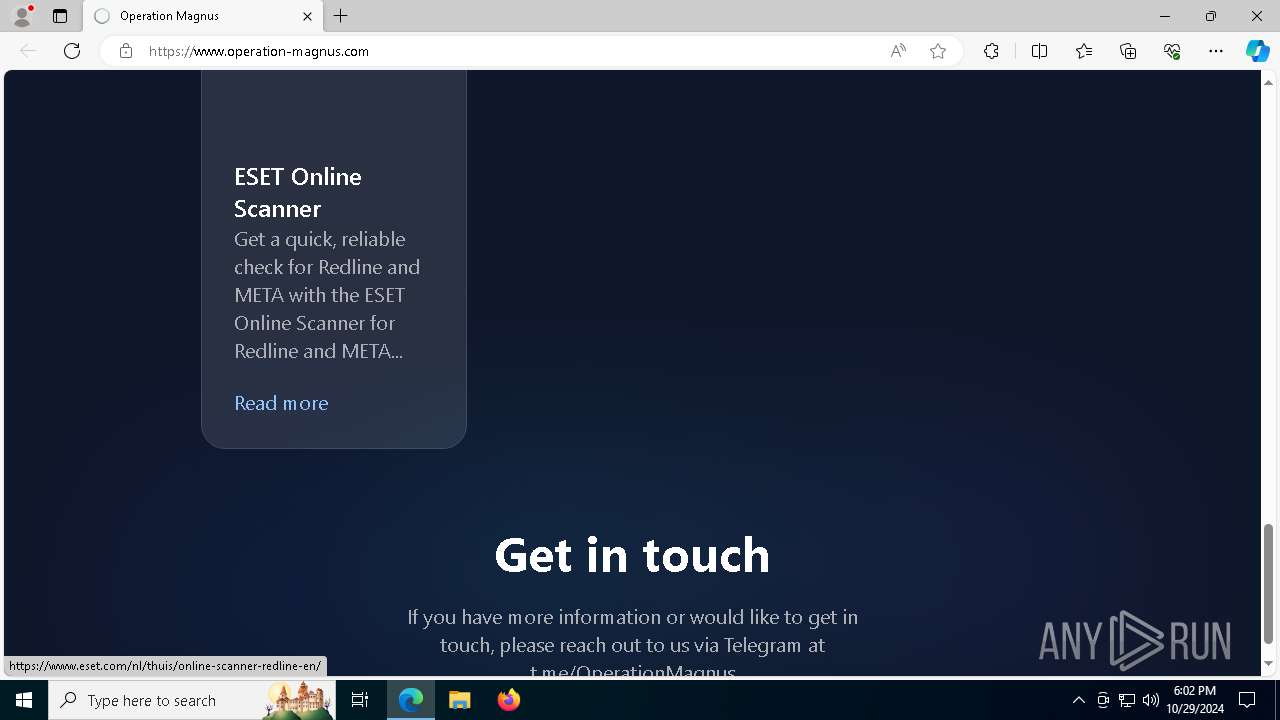Close the Operation Magnus tab
This screenshot has height=720, width=1280.
(307, 16)
